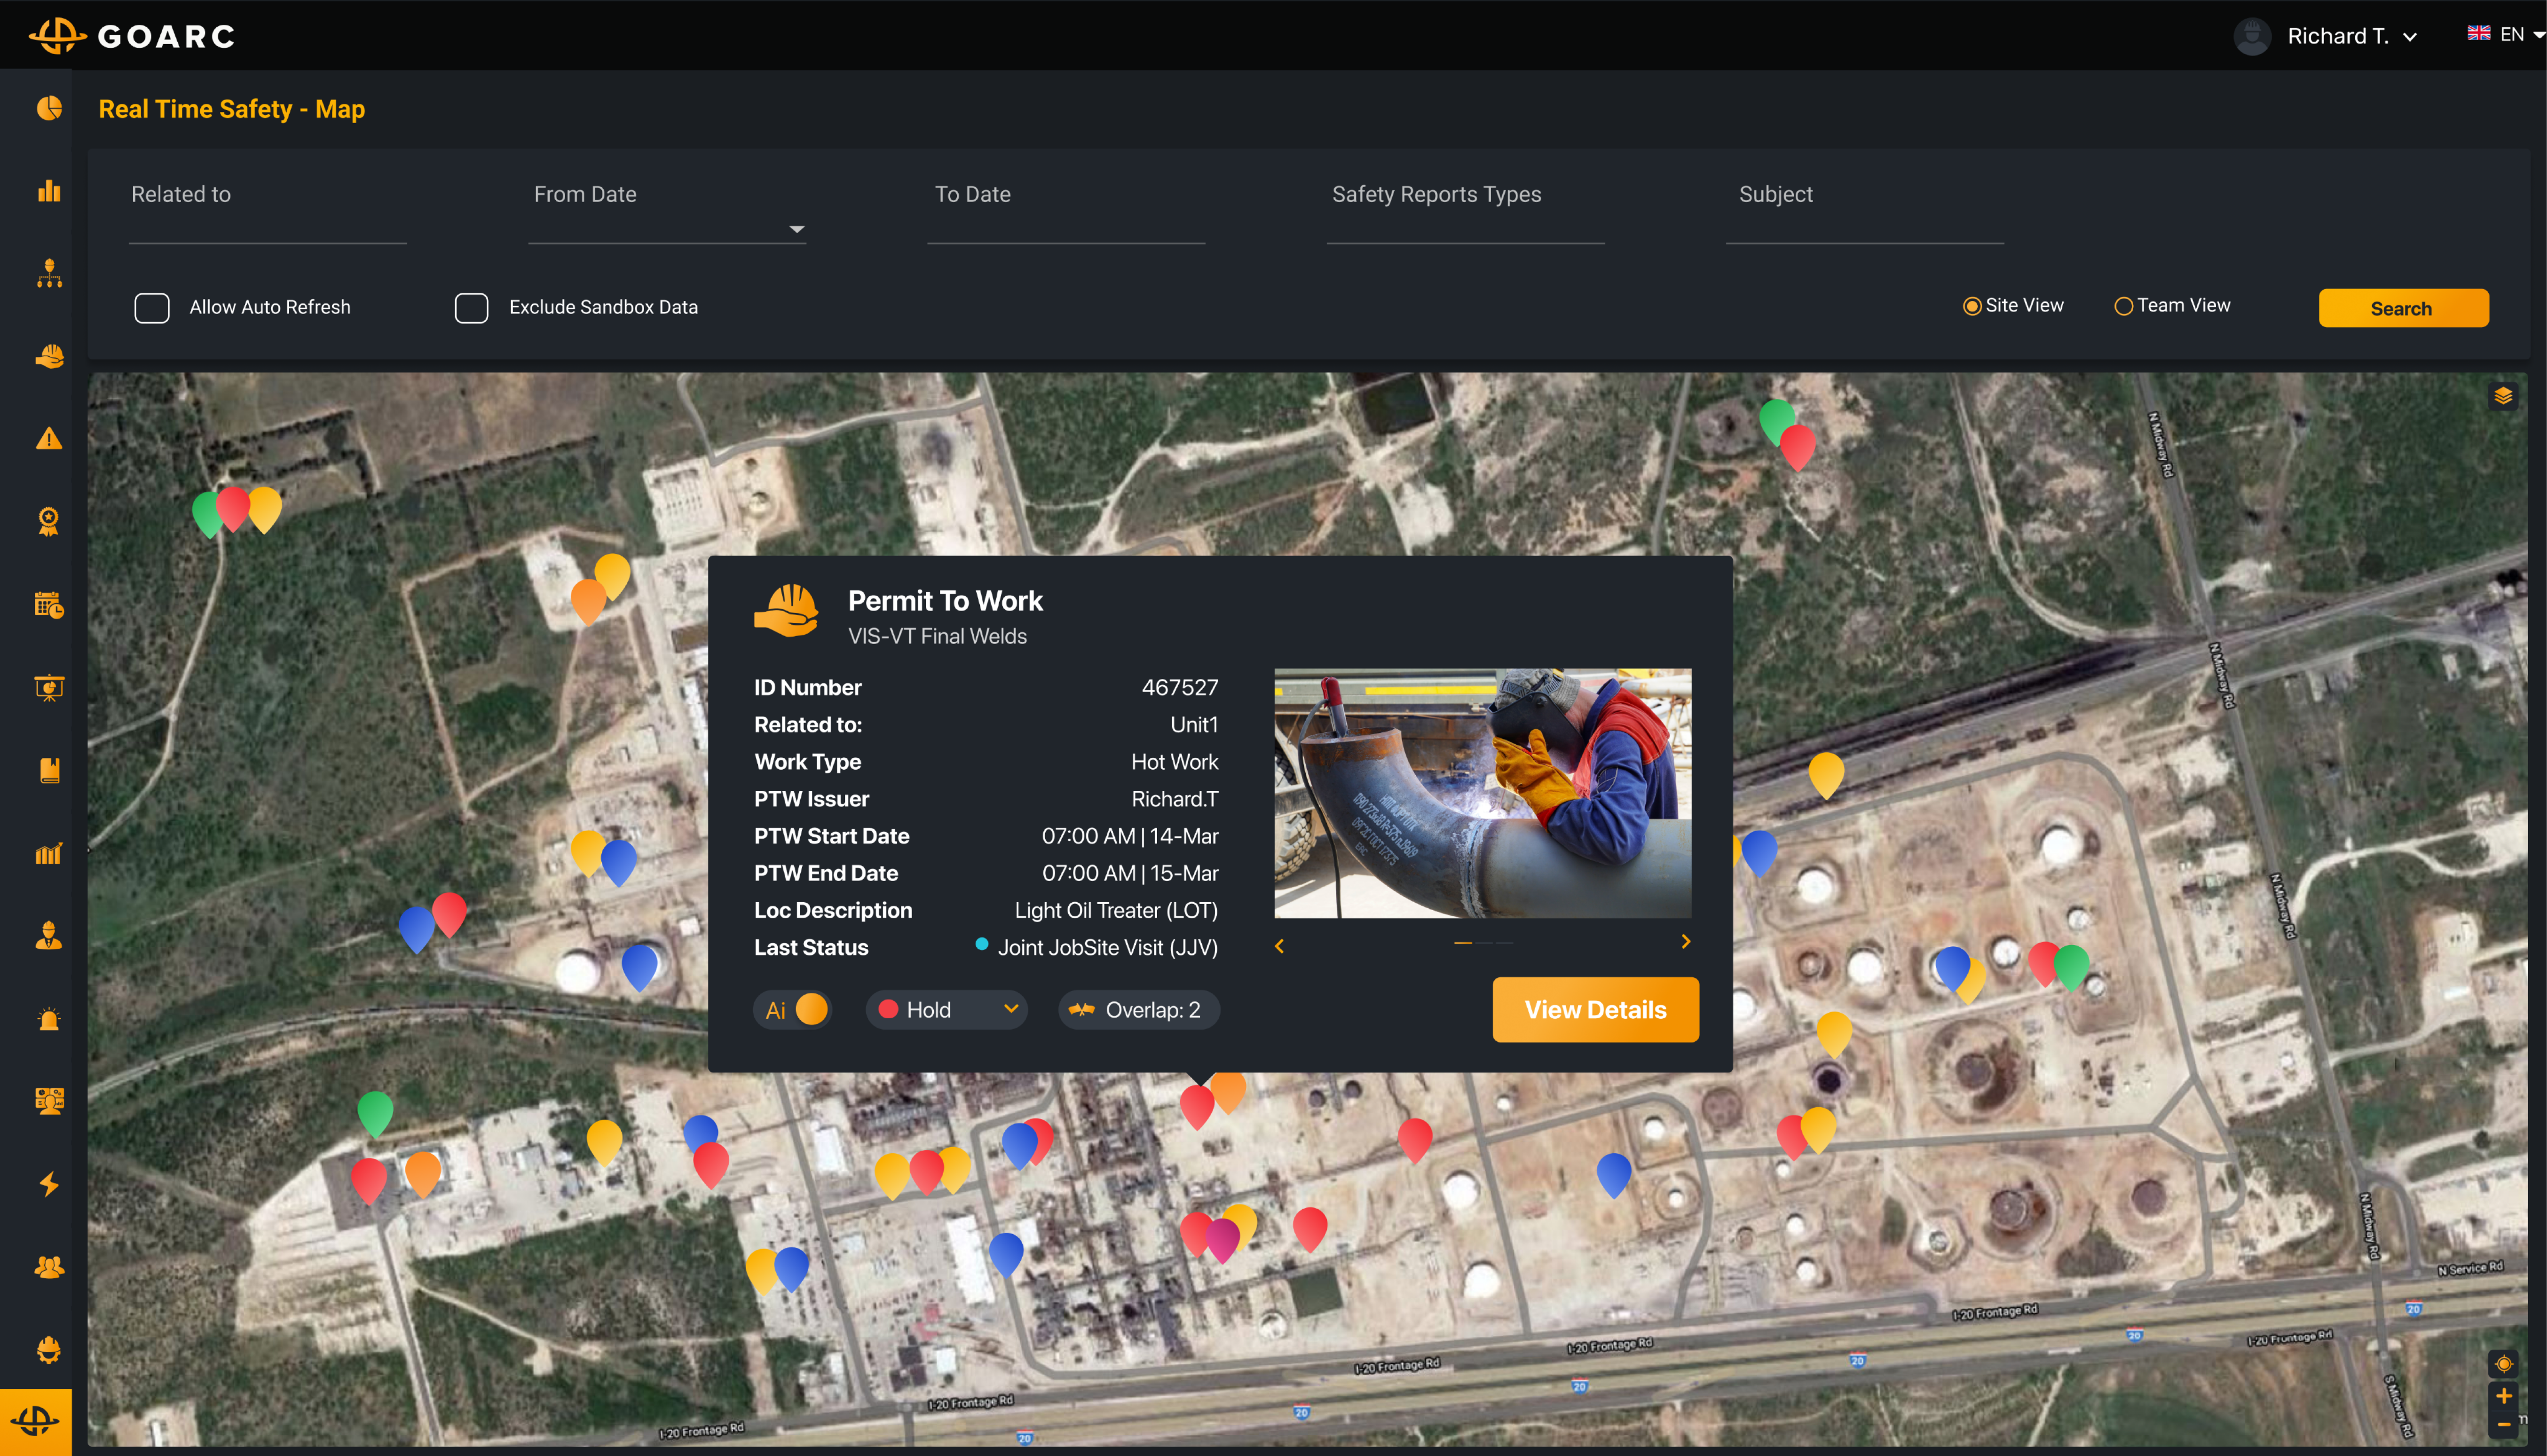The width and height of the screenshot is (2547, 1456).
Task: Click the Light Oil Treater (LOT) location text
Action: click(1116, 910)
